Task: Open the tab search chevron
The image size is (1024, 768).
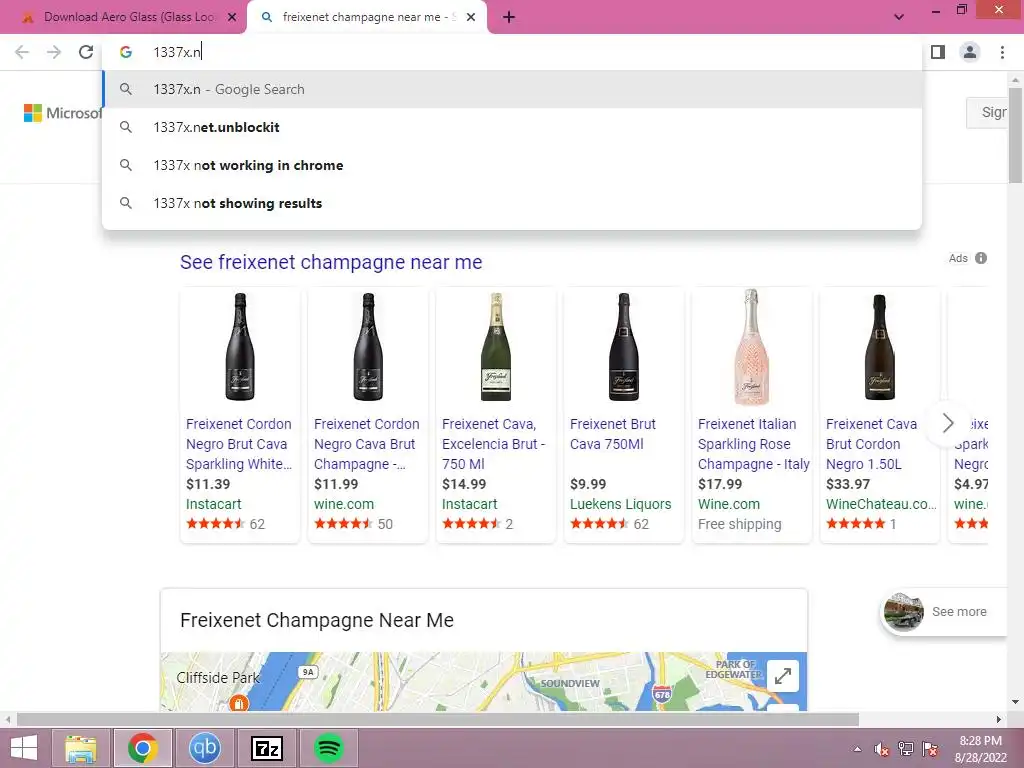Action: click(899, 17)
